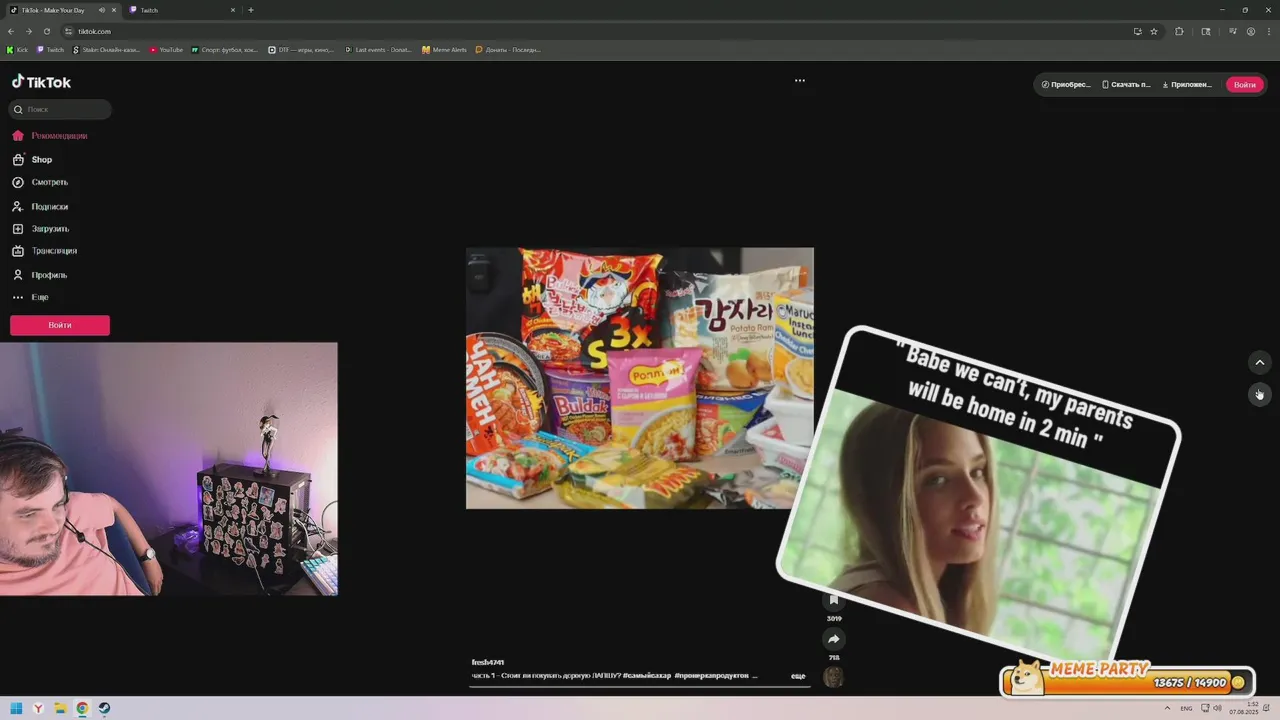Click the #самыйсахар hashtag
The image size is (1280, 720).
pos(647,676)
